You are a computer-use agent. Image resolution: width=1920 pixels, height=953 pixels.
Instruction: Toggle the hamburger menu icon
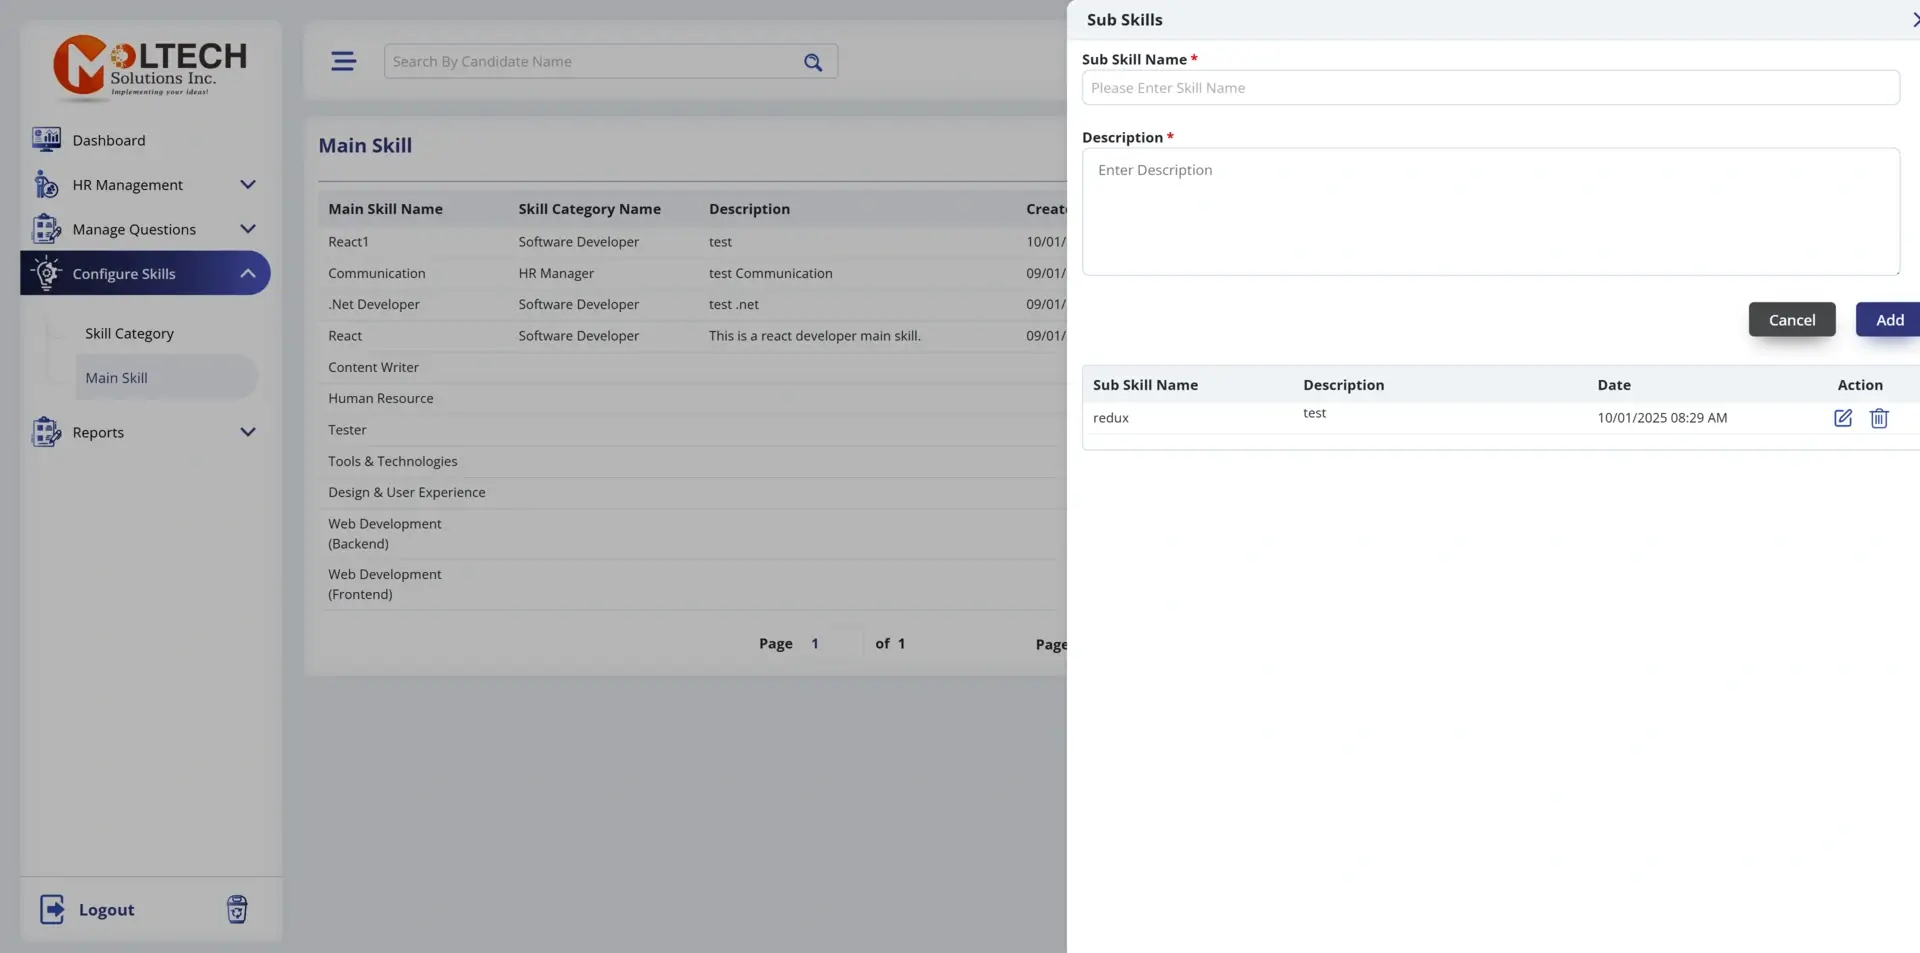[x=343, y=62]
